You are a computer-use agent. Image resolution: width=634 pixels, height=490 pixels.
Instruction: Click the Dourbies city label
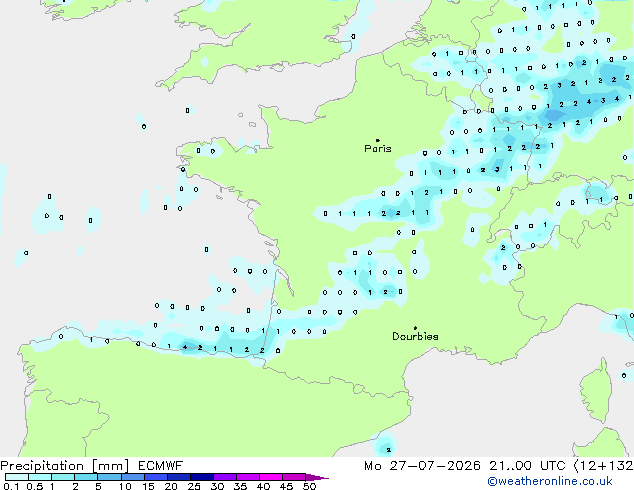[x=415, y=336]
